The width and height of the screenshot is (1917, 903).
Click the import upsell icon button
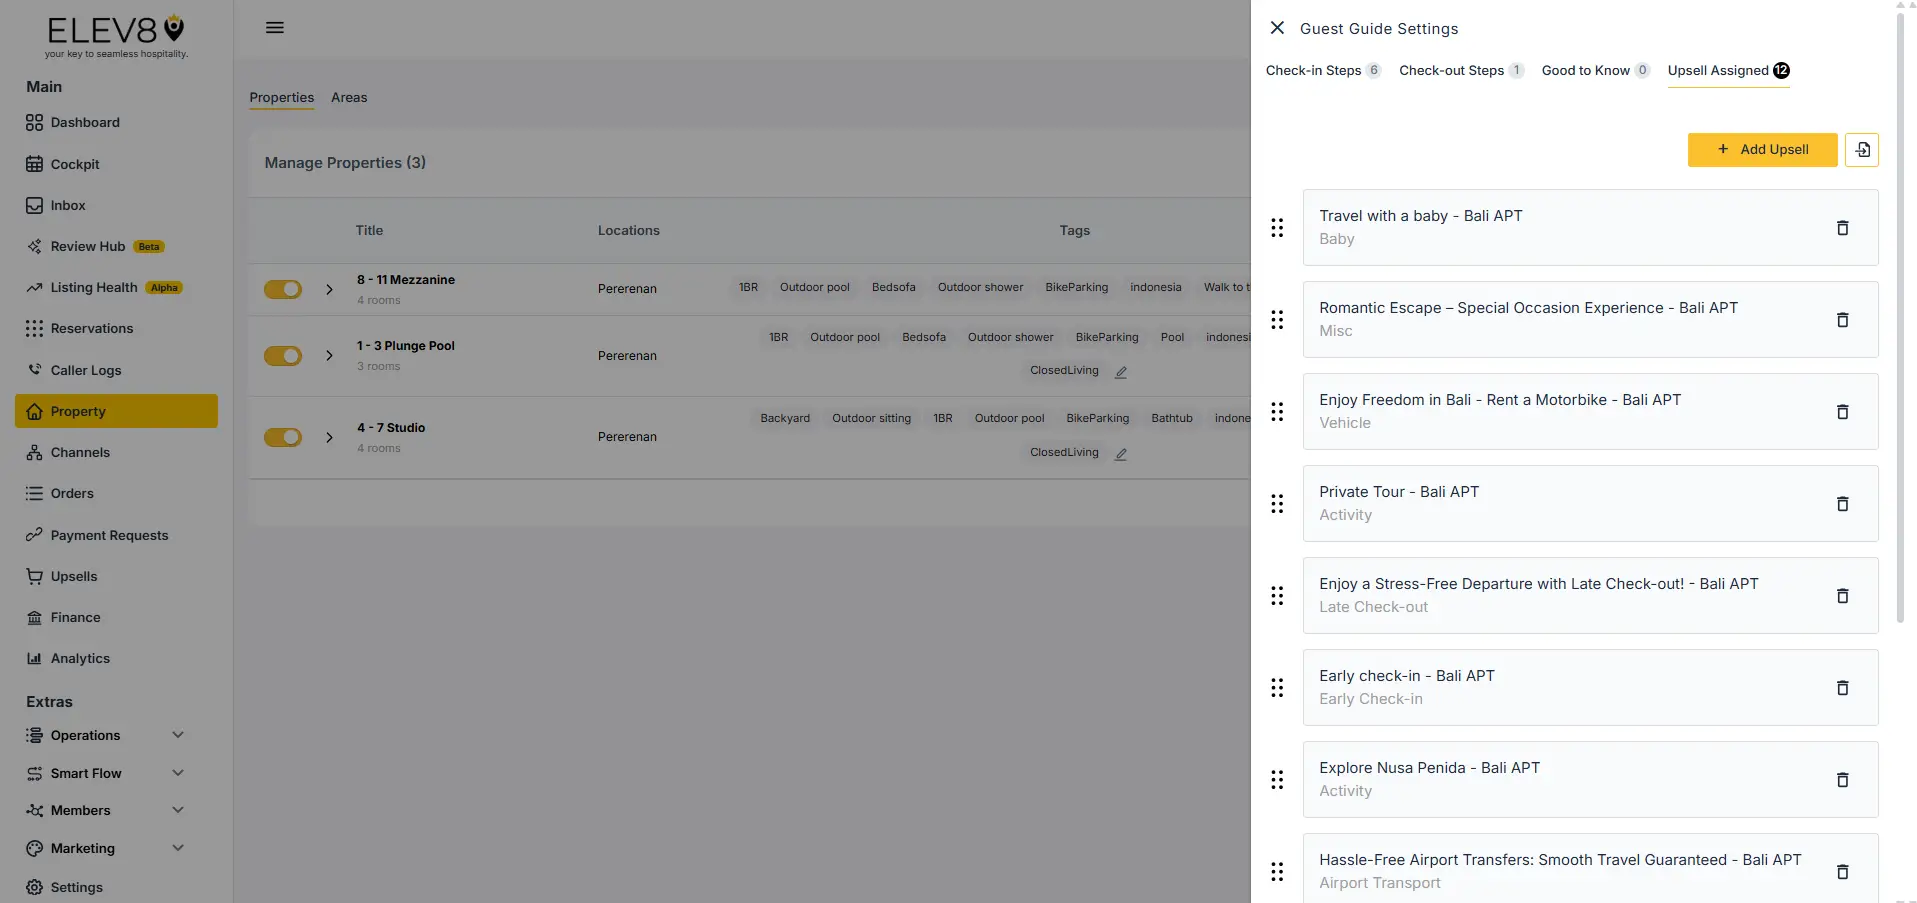(1862, 150)
